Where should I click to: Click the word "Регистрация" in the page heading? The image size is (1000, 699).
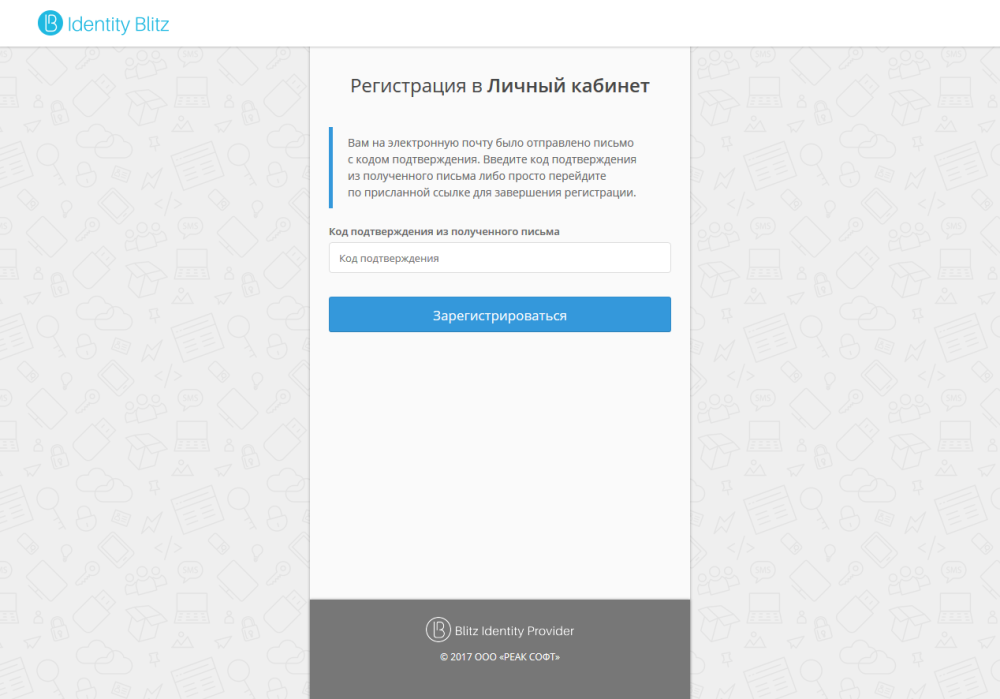[408, 86]
